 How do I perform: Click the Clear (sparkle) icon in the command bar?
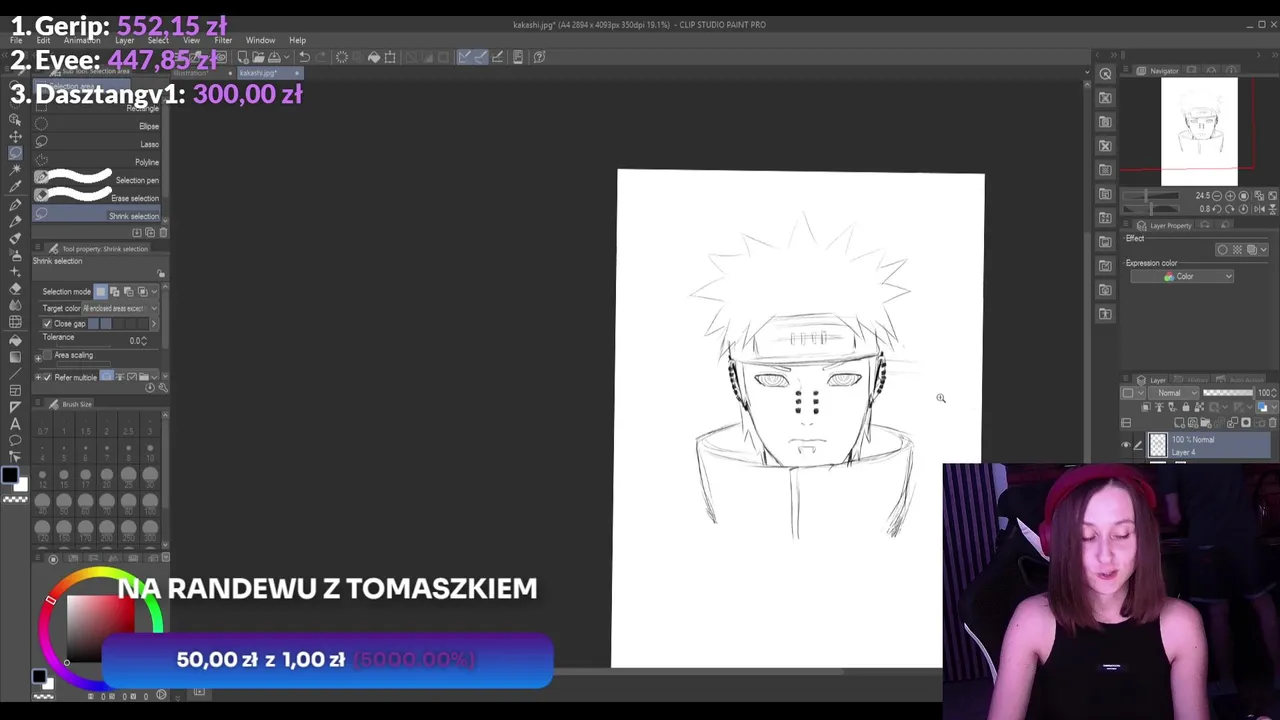click(342, 57)
